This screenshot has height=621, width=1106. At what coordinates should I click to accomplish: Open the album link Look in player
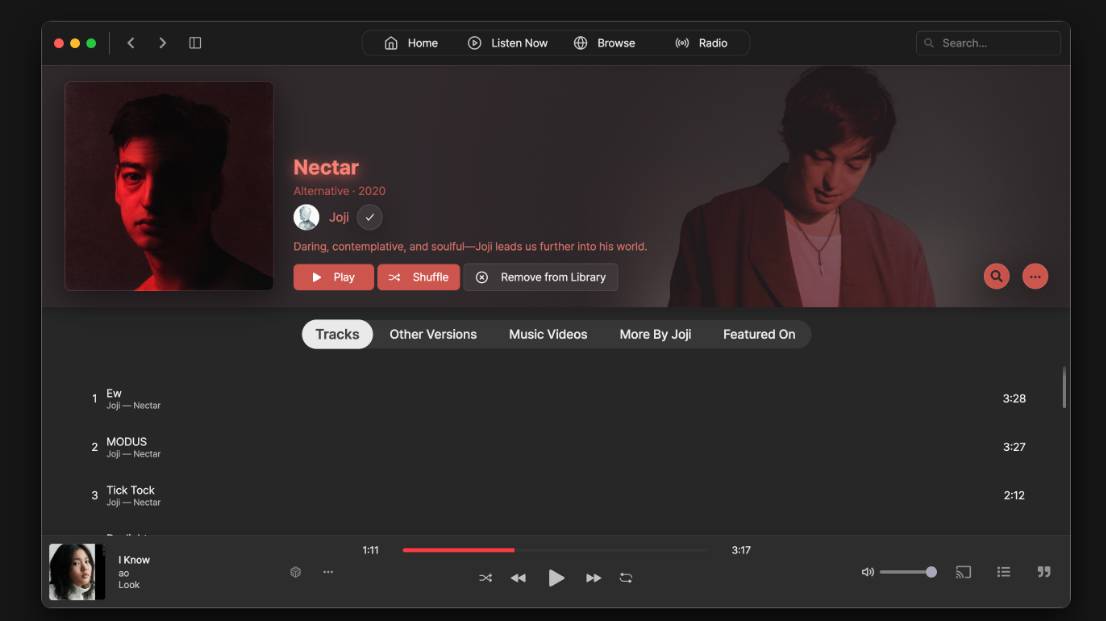pyautogui.click(x=128, y=585)
